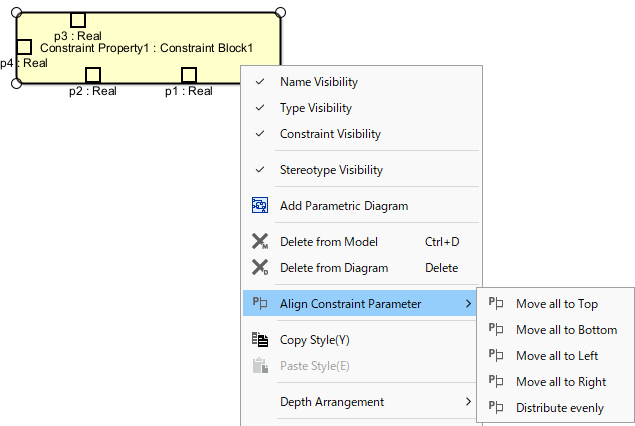Toggle Stereotype Visibility option
635x426 pixels.
pyautogui.click(x=363, y=170)
